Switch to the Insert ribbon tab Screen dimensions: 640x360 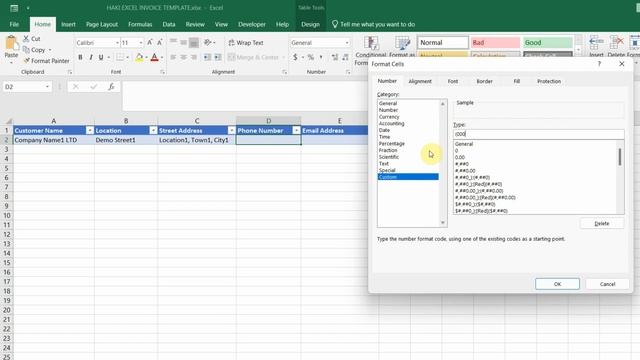[x=68, y=24]
